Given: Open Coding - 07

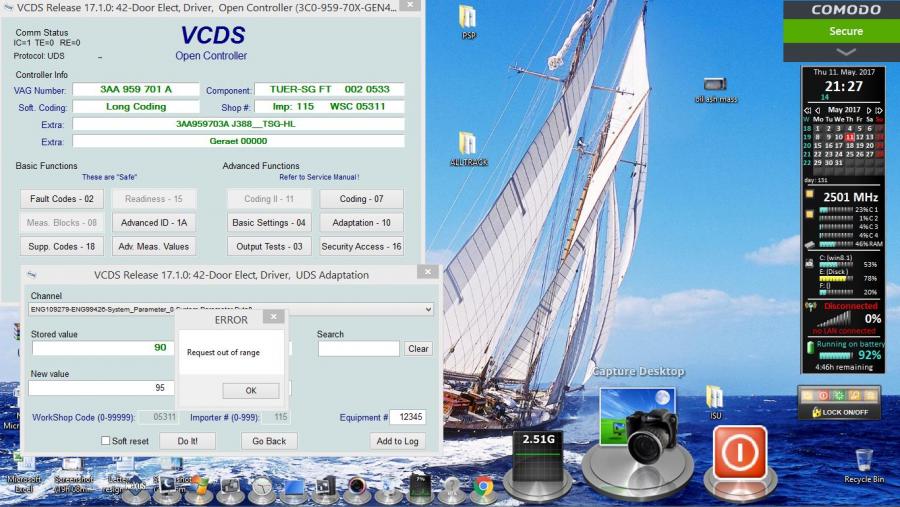Looking at the screenshot, I should pyautogui.click(x=362, y=199).
